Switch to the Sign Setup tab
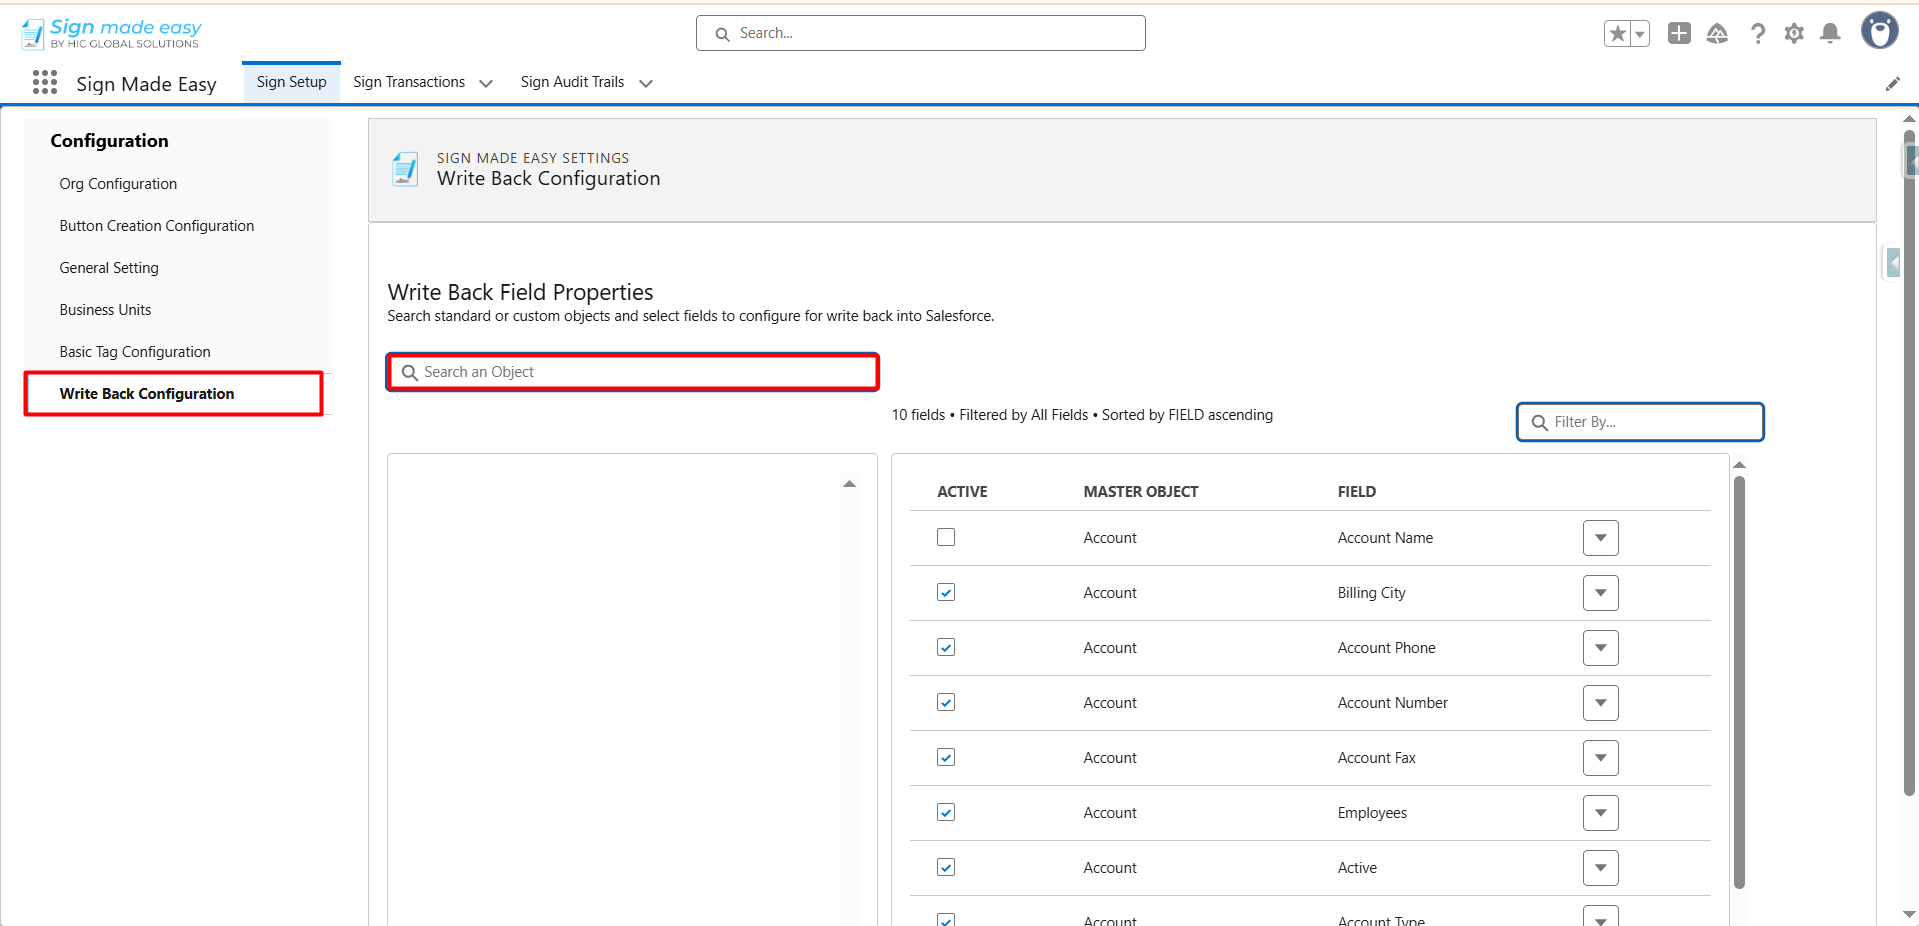Viewport: 1919px width, 926px height. point(291,82)
